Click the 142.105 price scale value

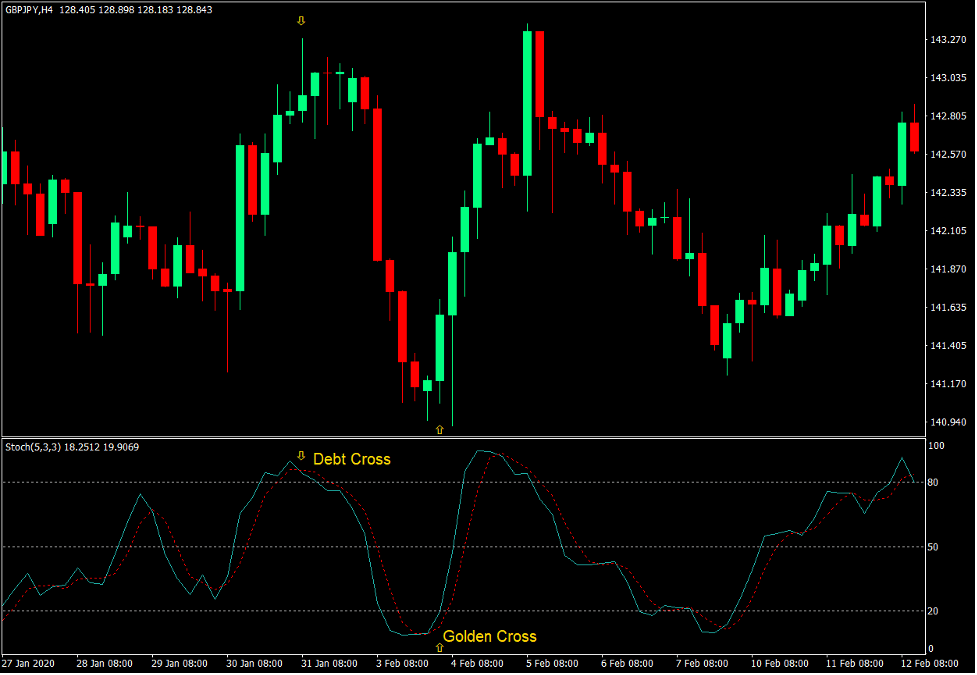pos(946,231)
